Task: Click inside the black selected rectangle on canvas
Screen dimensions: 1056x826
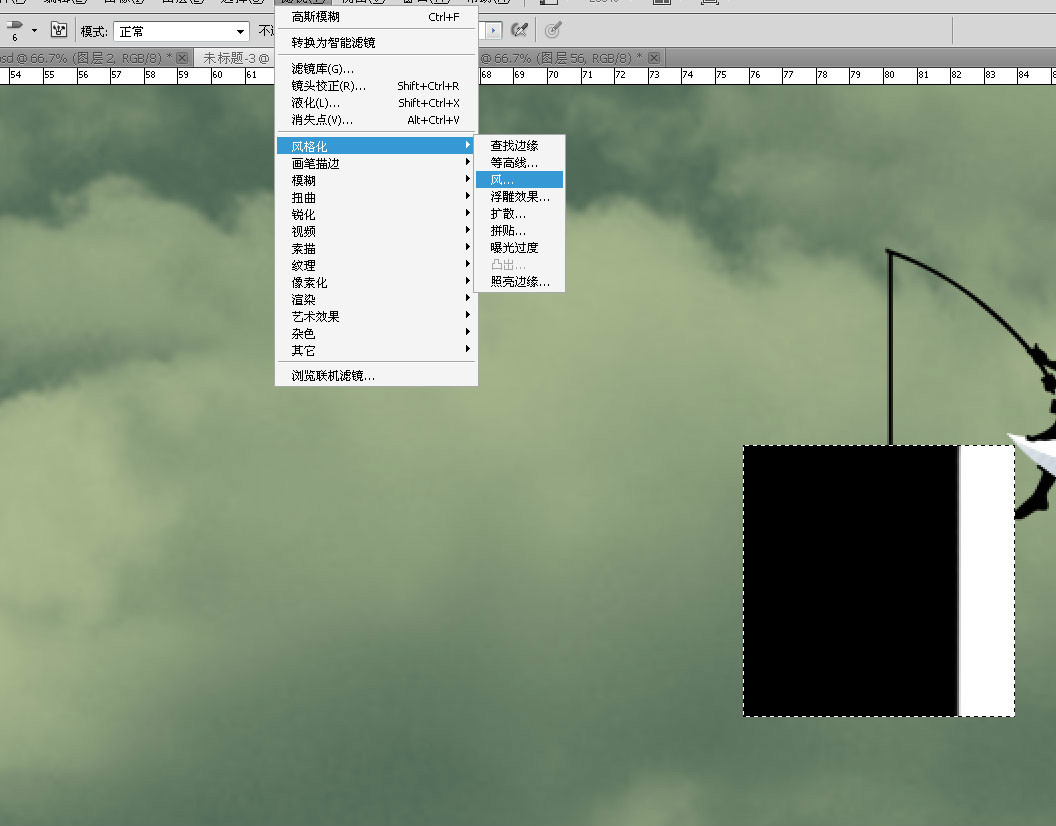Action: 850,581
